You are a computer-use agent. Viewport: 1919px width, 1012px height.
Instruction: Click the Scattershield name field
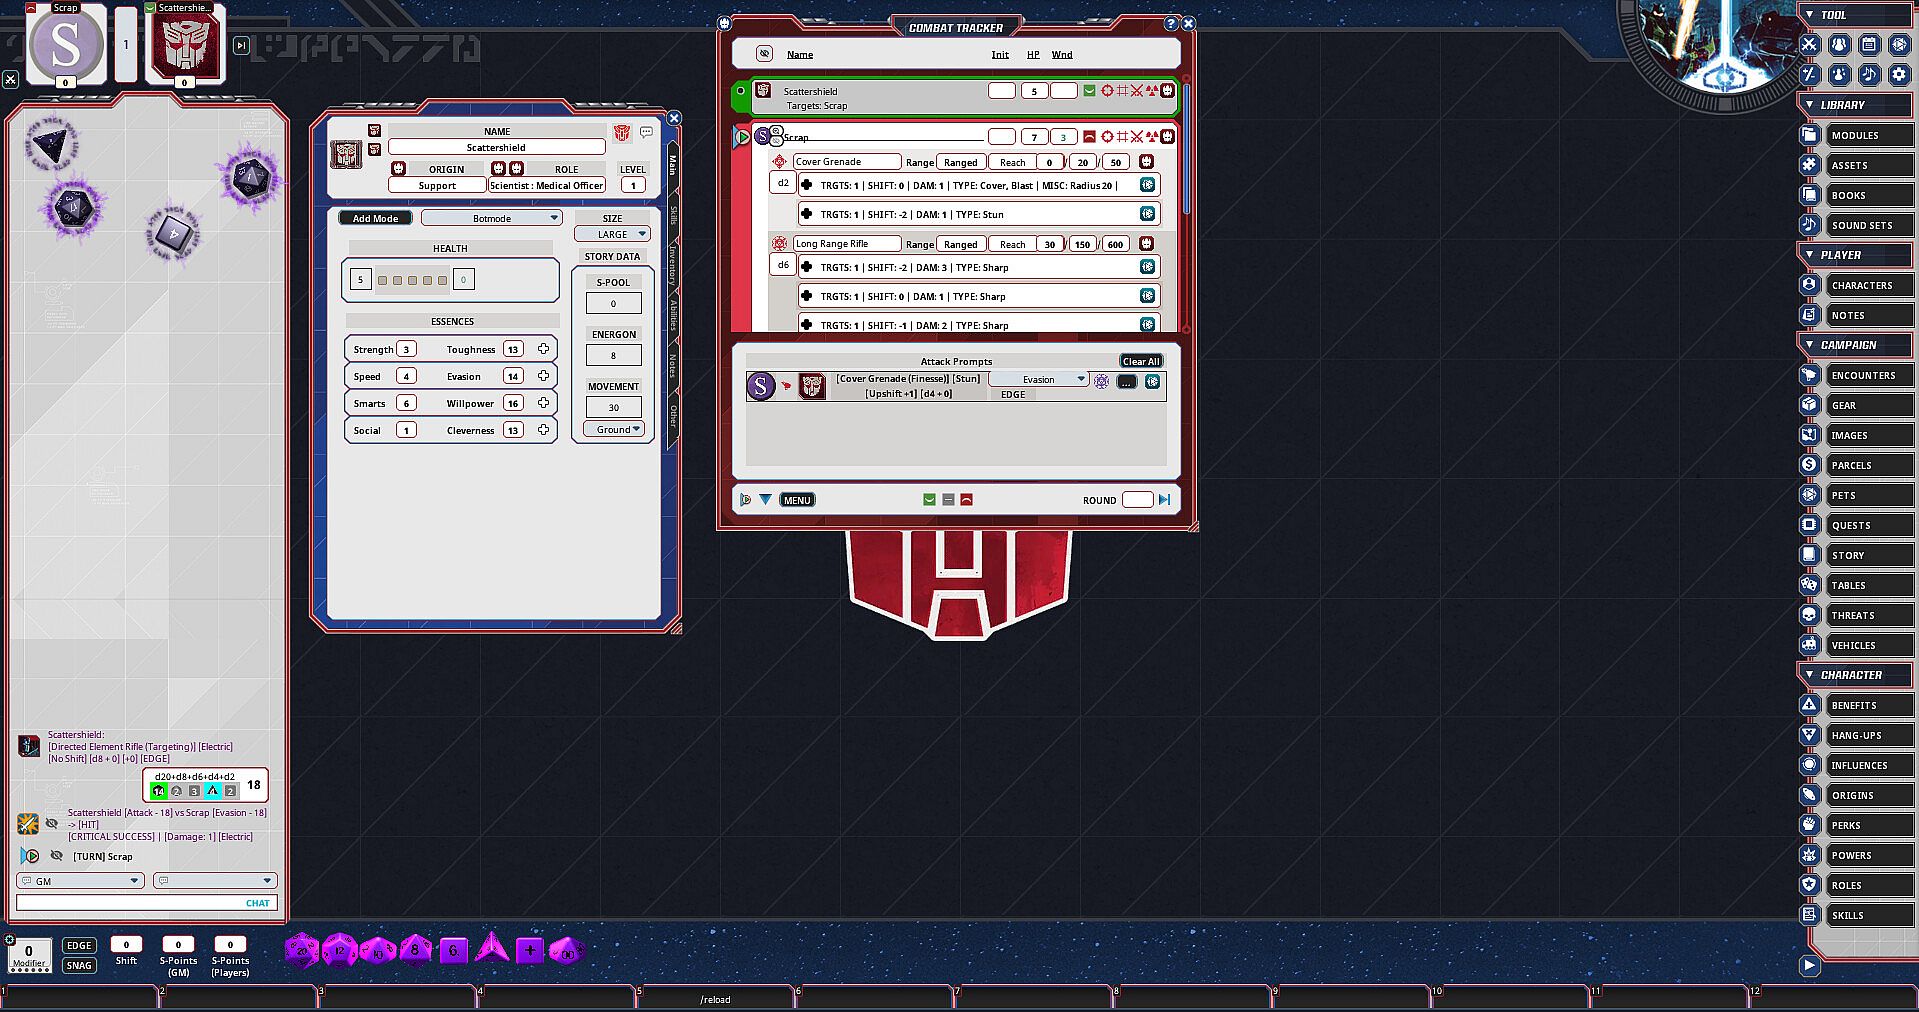tap(496, 147)
